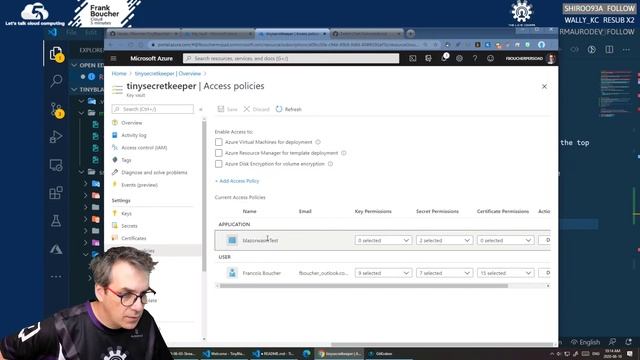This screenshot has width=640, height=360.
Task: Enable Azure Resource Manager for template deployment
Action: click(x=219, y=153)
